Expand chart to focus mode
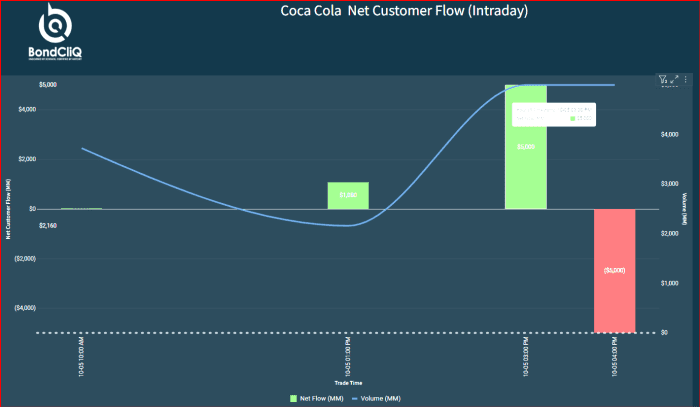The image size is (700, 407). point(675,79)
